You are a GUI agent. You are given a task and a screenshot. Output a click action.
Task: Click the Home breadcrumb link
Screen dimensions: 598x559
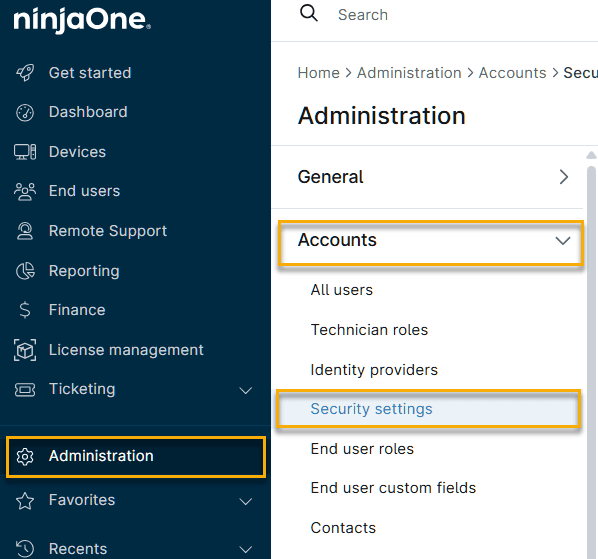(x=318, y=73)
